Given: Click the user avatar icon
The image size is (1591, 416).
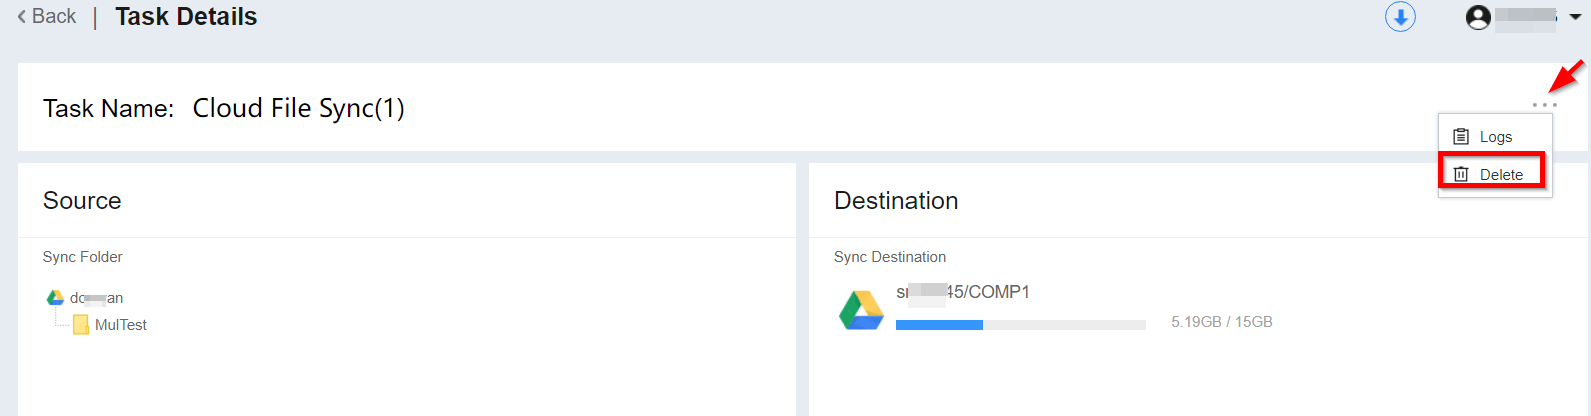Looking at the screenshot, I should tap(1478, 17).
